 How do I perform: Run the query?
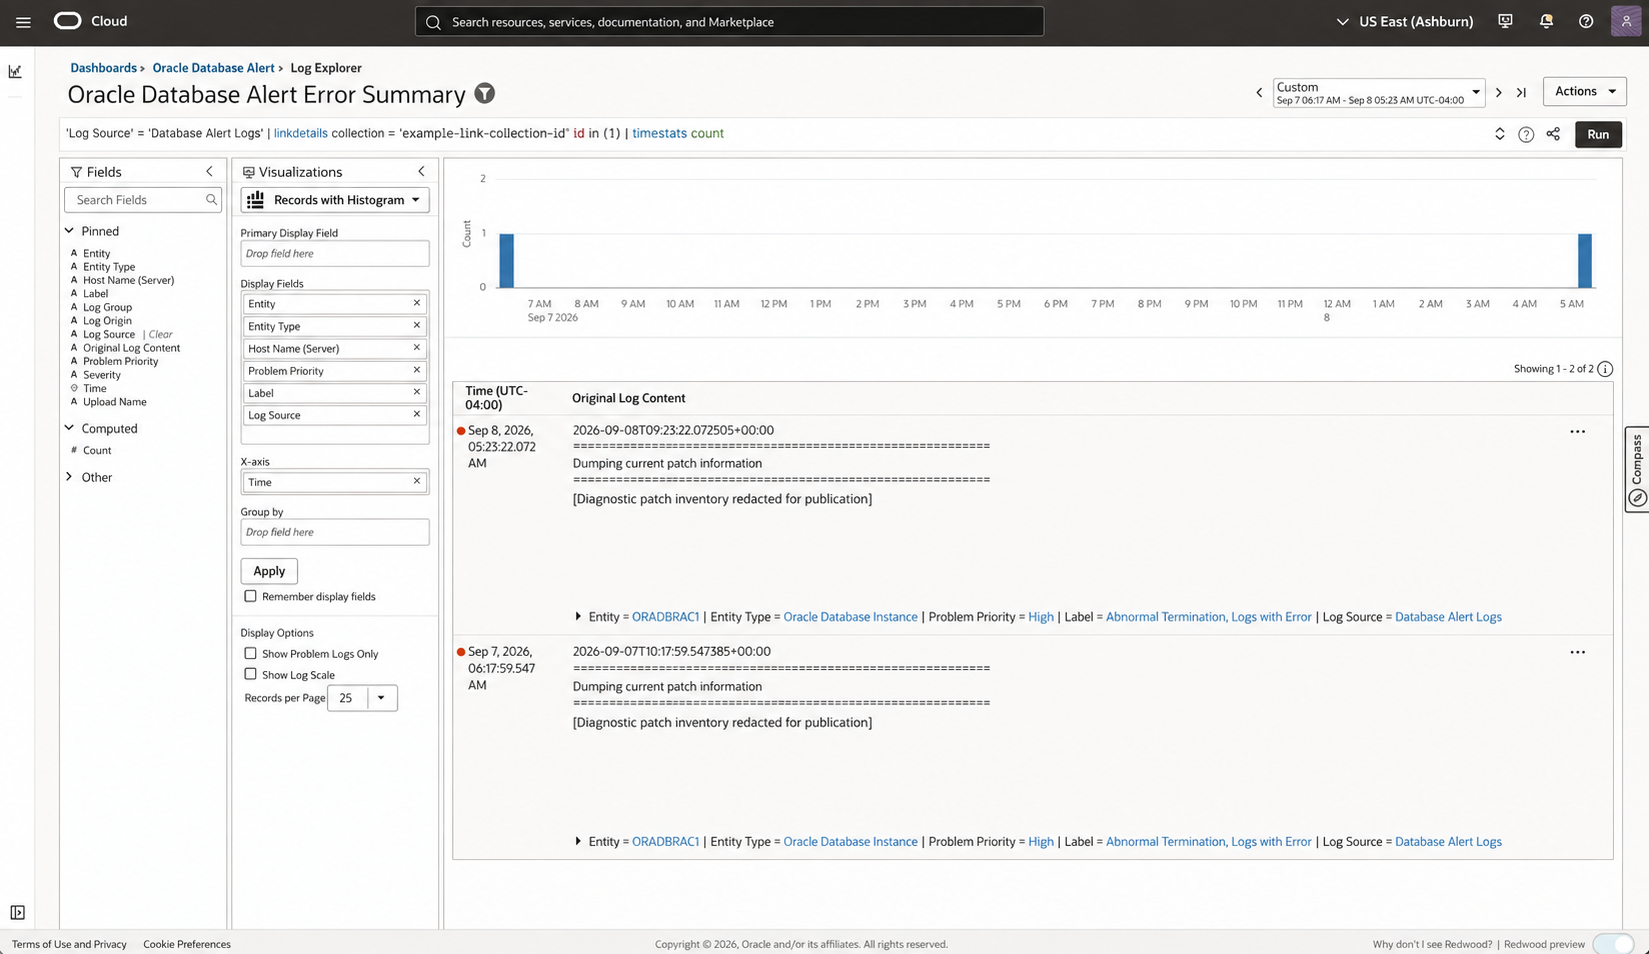click(1598, 134)
